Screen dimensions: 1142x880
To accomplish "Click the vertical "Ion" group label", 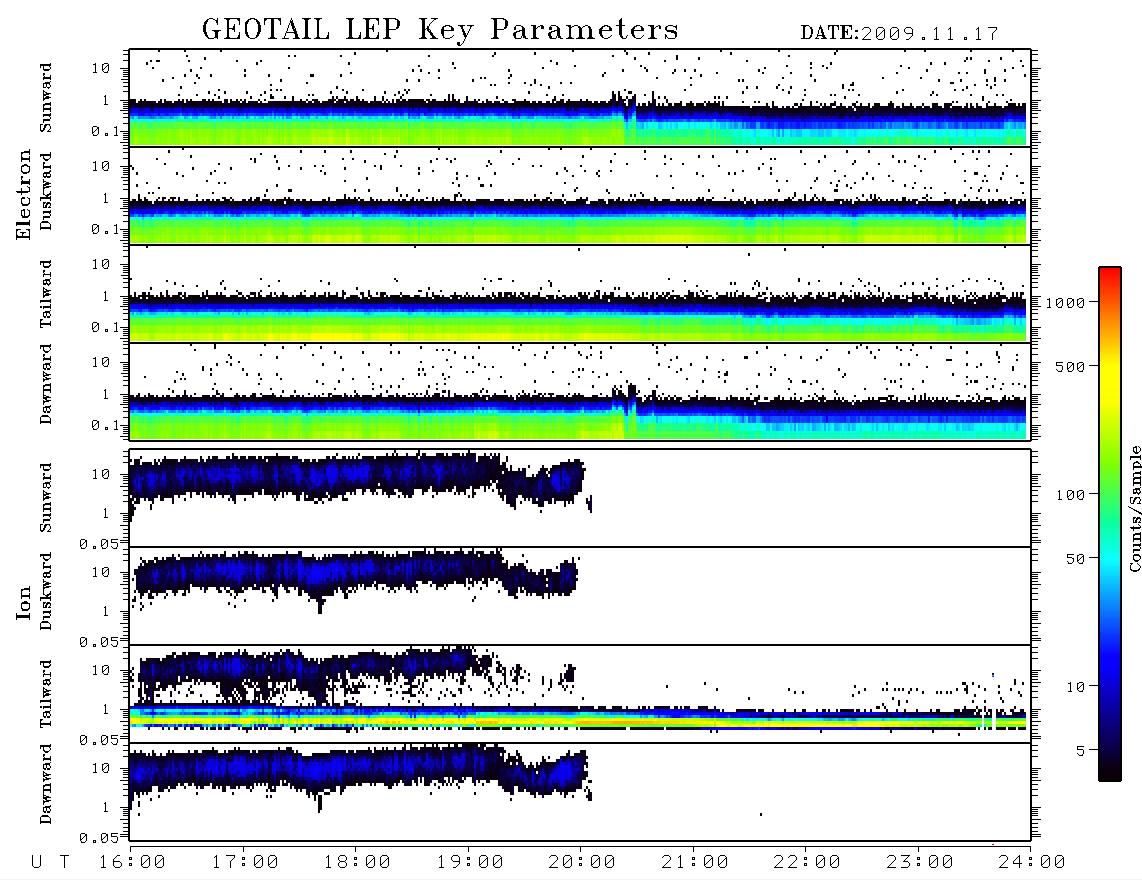I will tap(24, 603).
